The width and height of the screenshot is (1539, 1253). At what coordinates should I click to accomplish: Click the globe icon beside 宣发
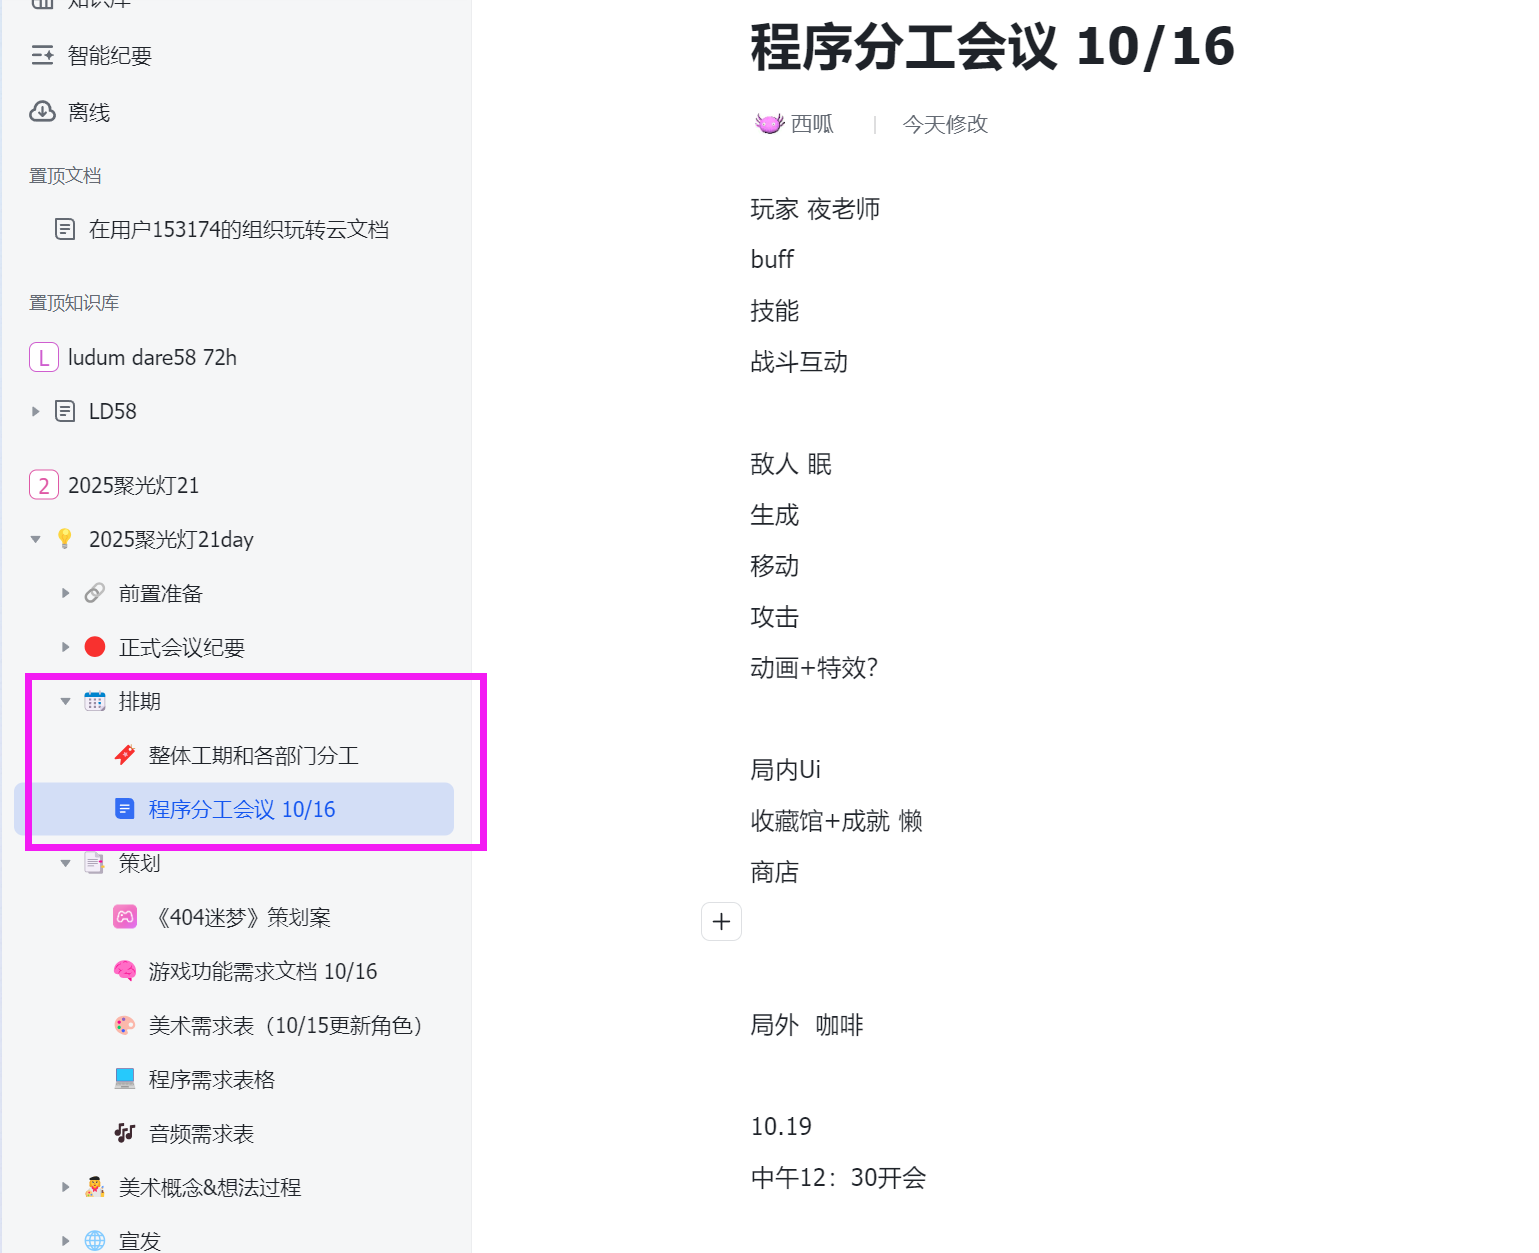95,1241
